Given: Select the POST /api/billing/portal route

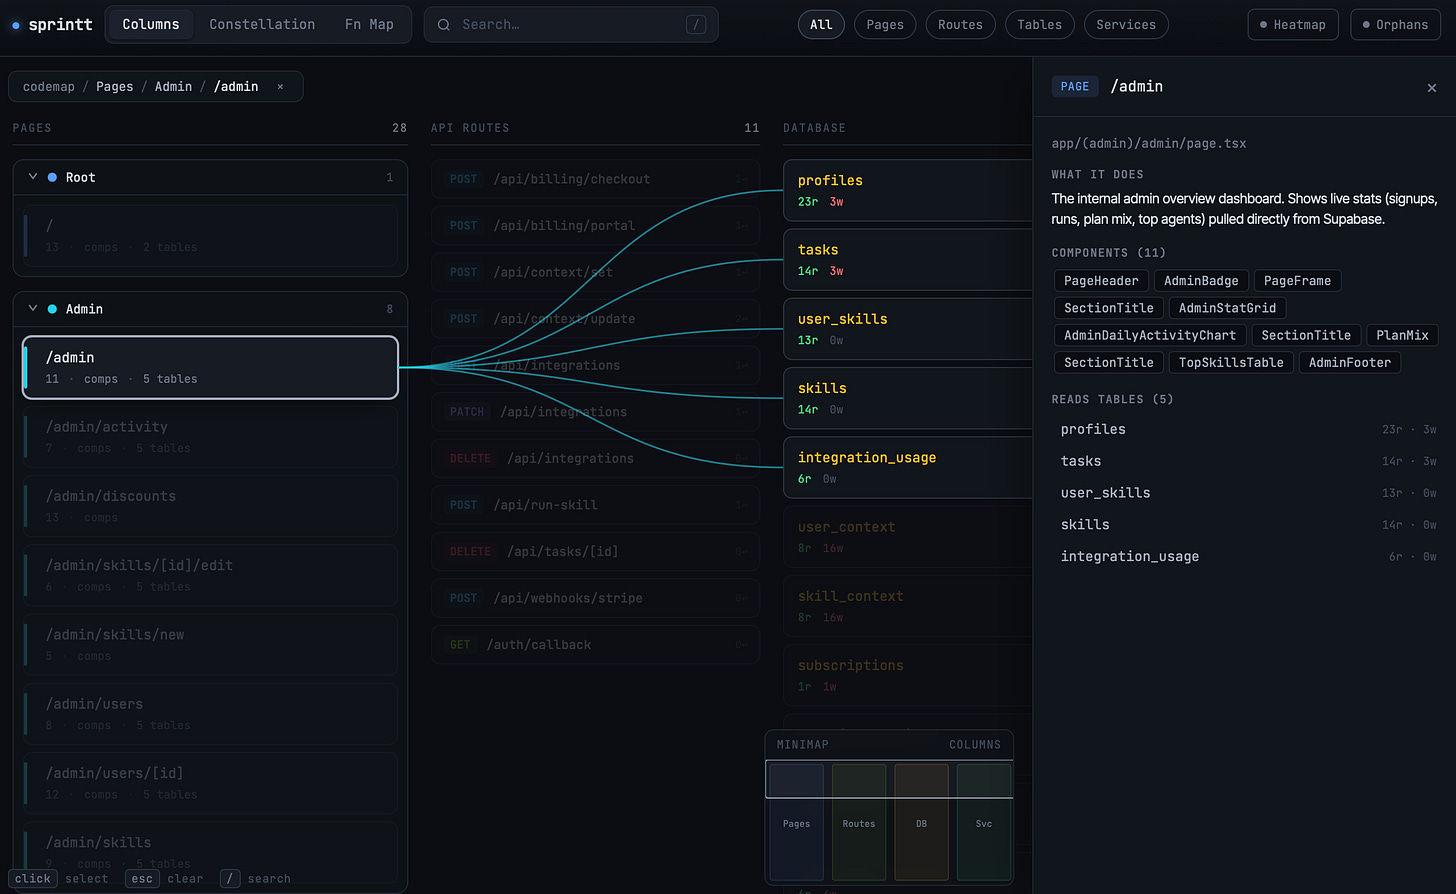Looking at the screenshot, I should pyautogui.click(x=595, y=226).
